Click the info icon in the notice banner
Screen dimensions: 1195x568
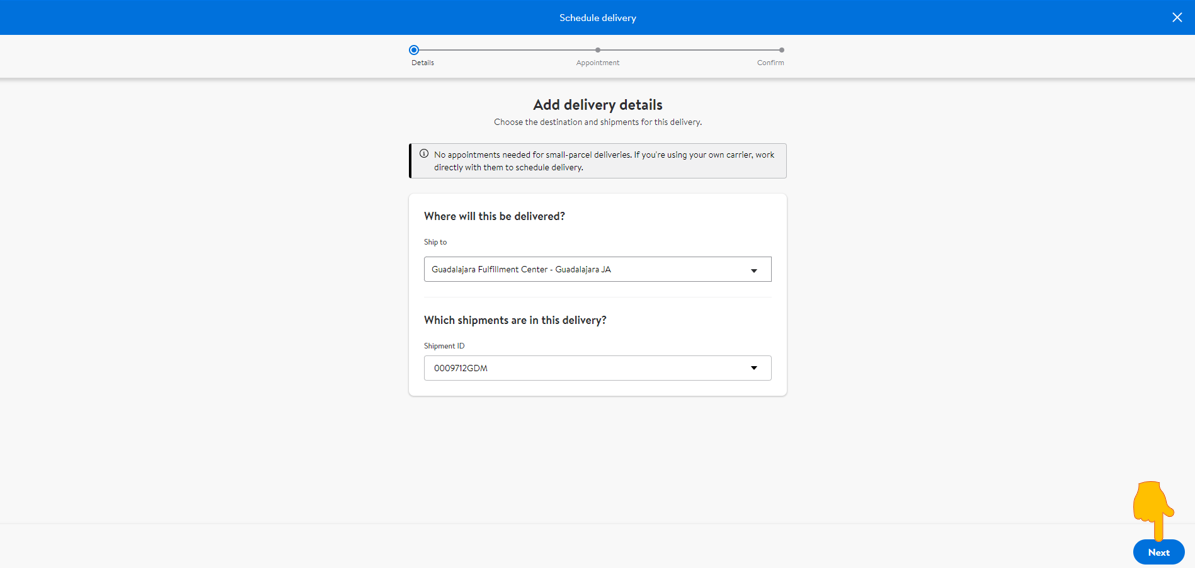click(x=424, y=153)
